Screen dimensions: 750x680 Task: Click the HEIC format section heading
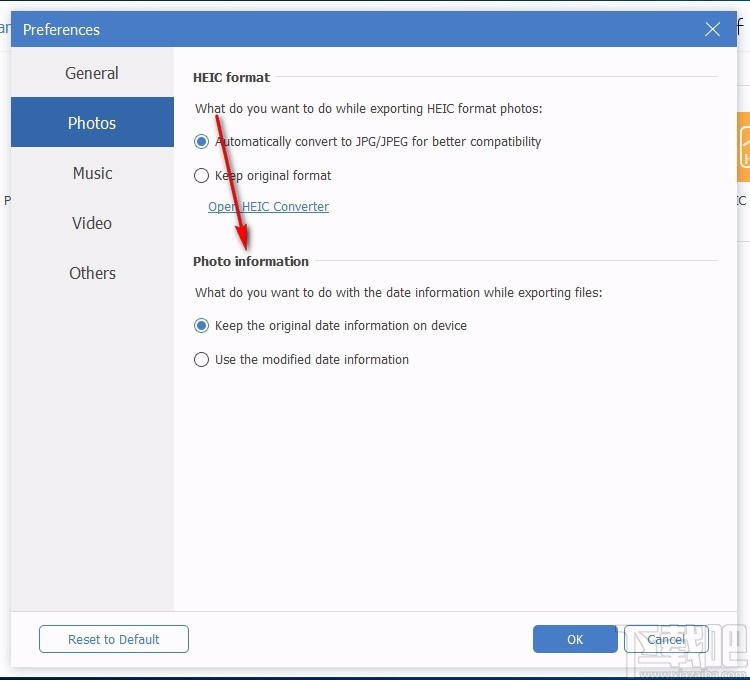232,77
